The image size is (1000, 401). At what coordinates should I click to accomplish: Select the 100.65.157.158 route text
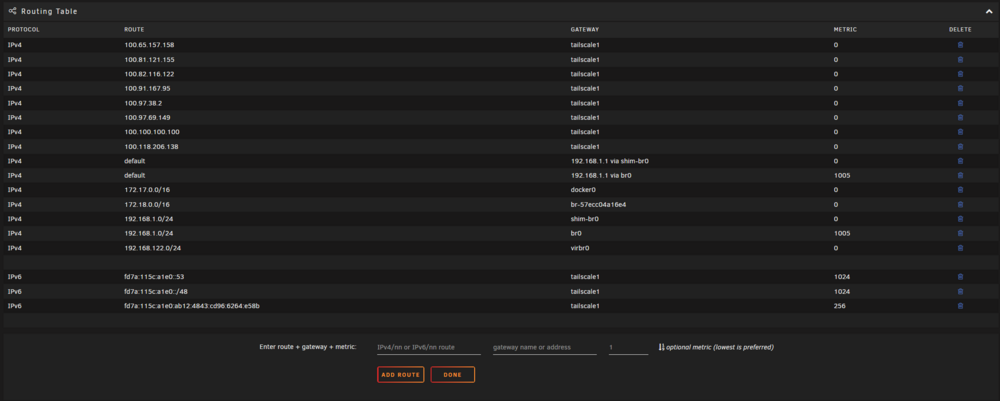(x=149, y=45)
